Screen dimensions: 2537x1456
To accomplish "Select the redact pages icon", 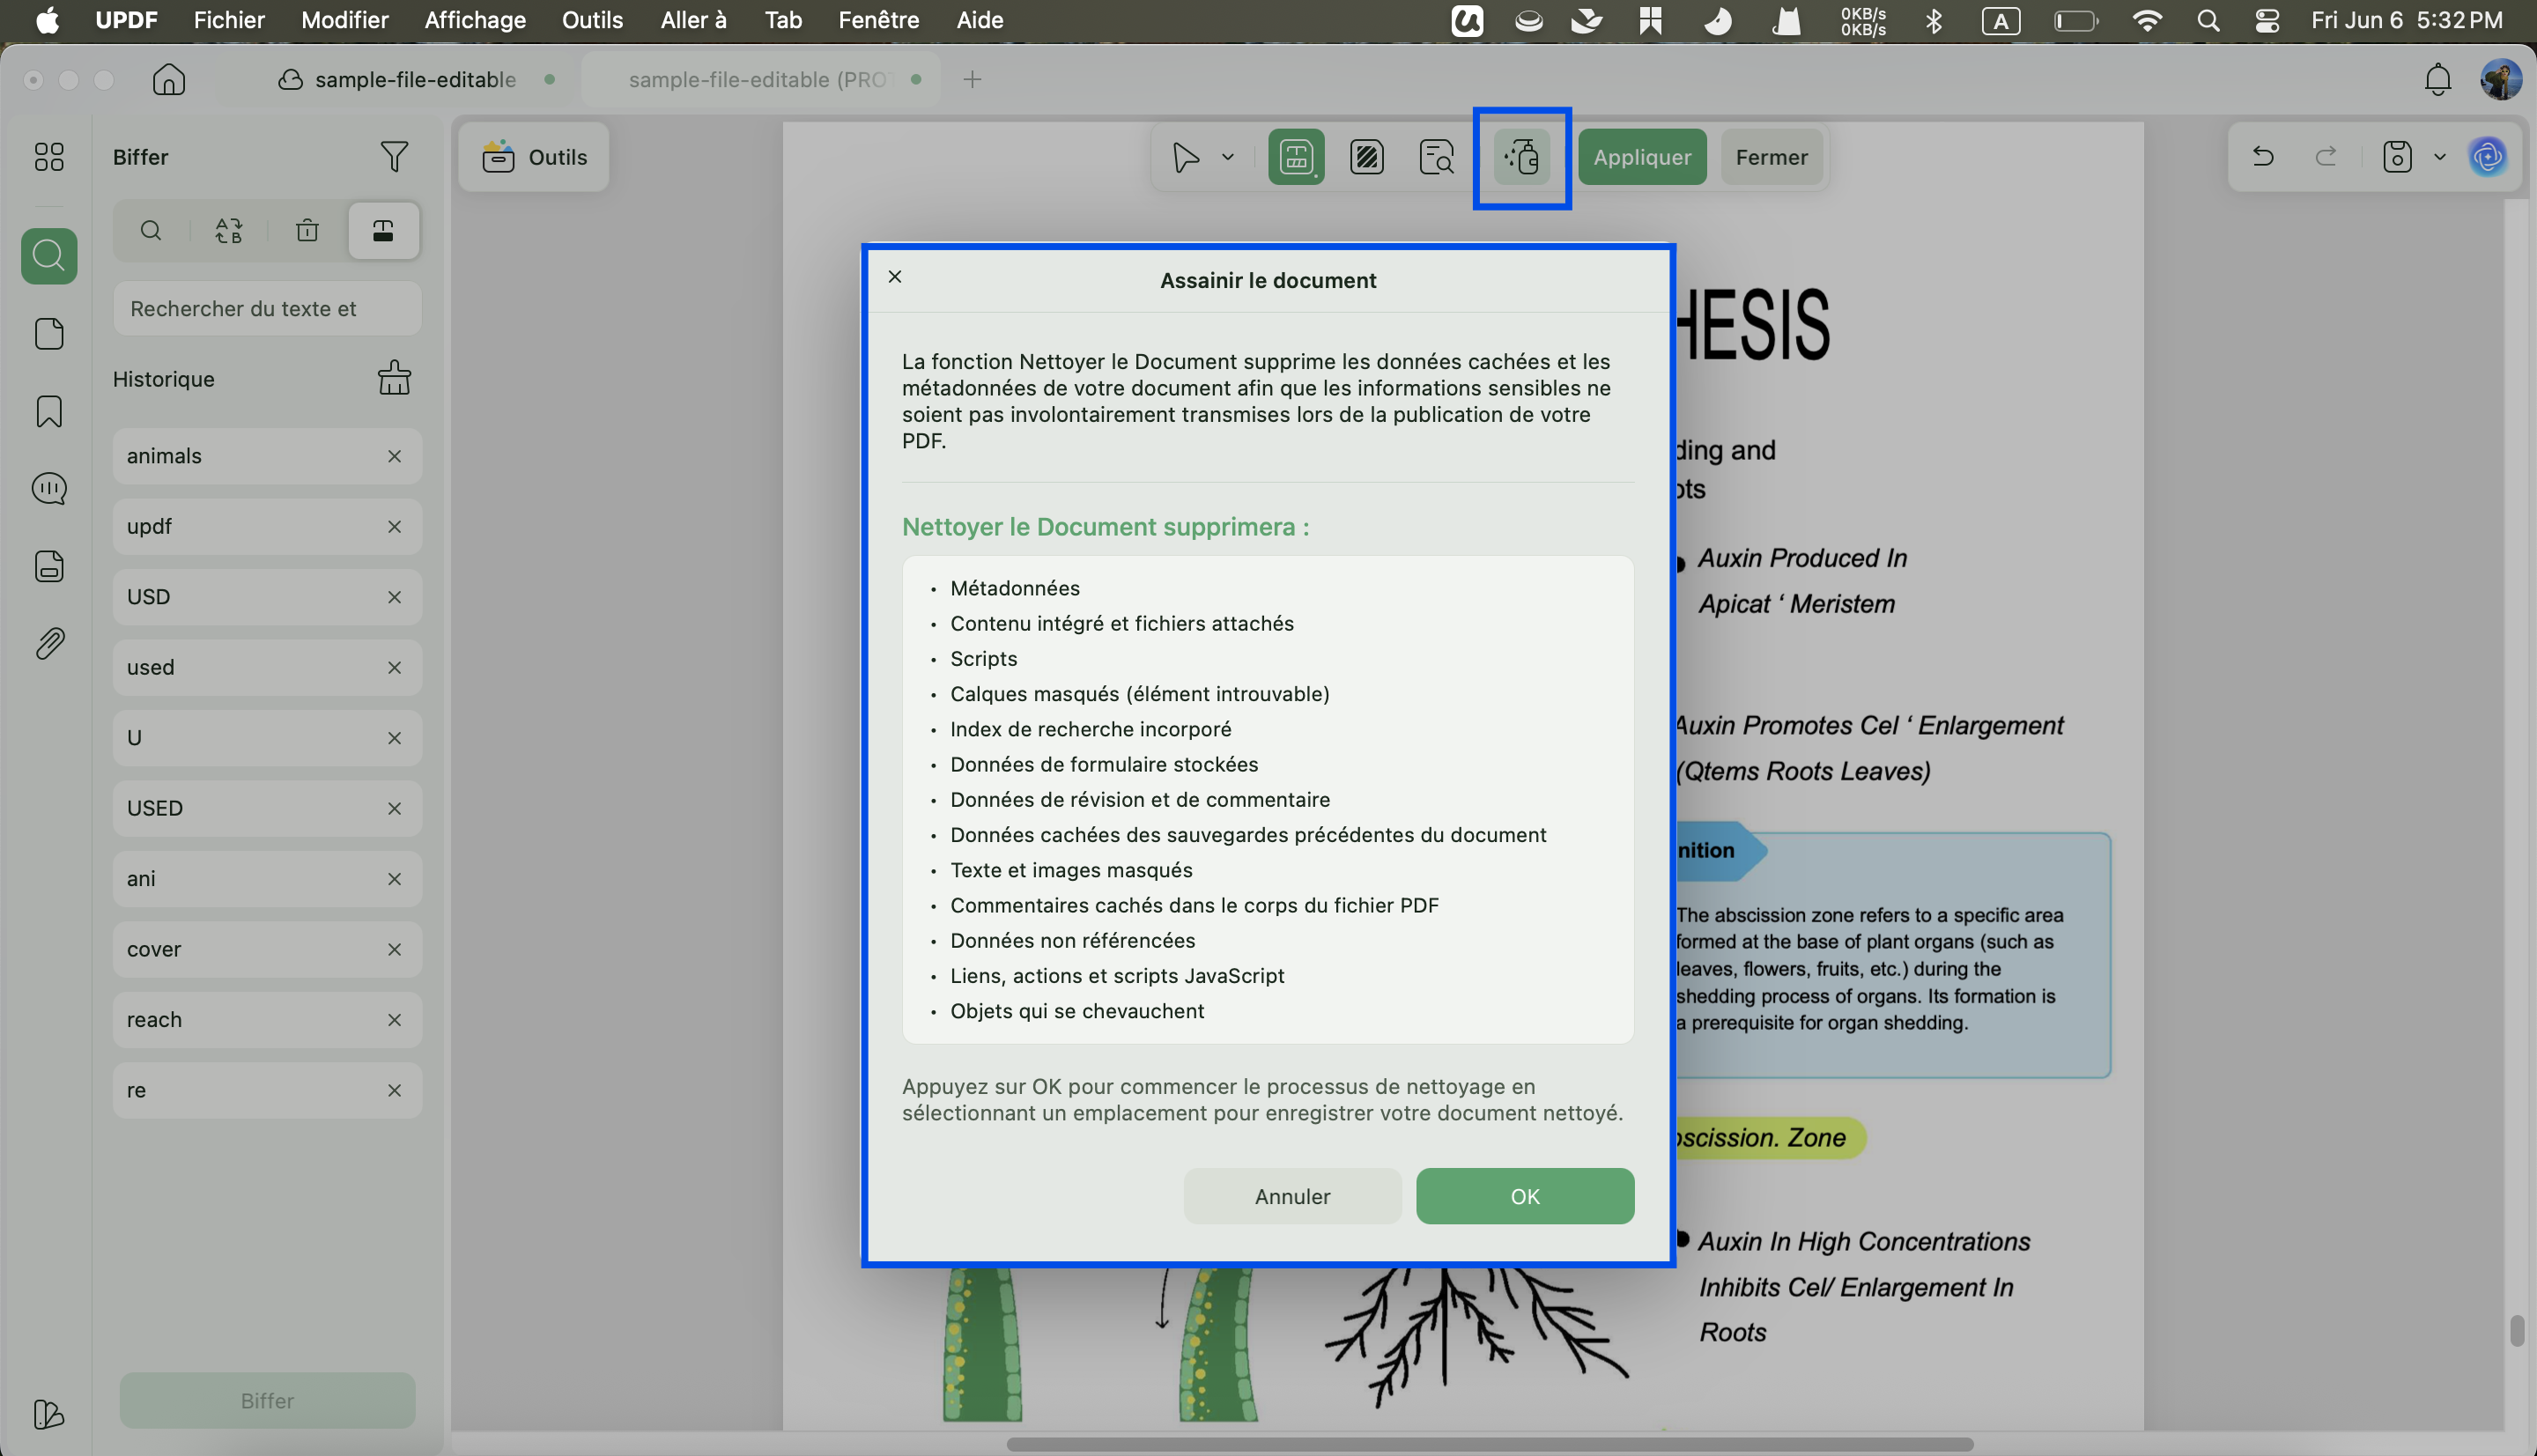I will tap(1366, 157).
